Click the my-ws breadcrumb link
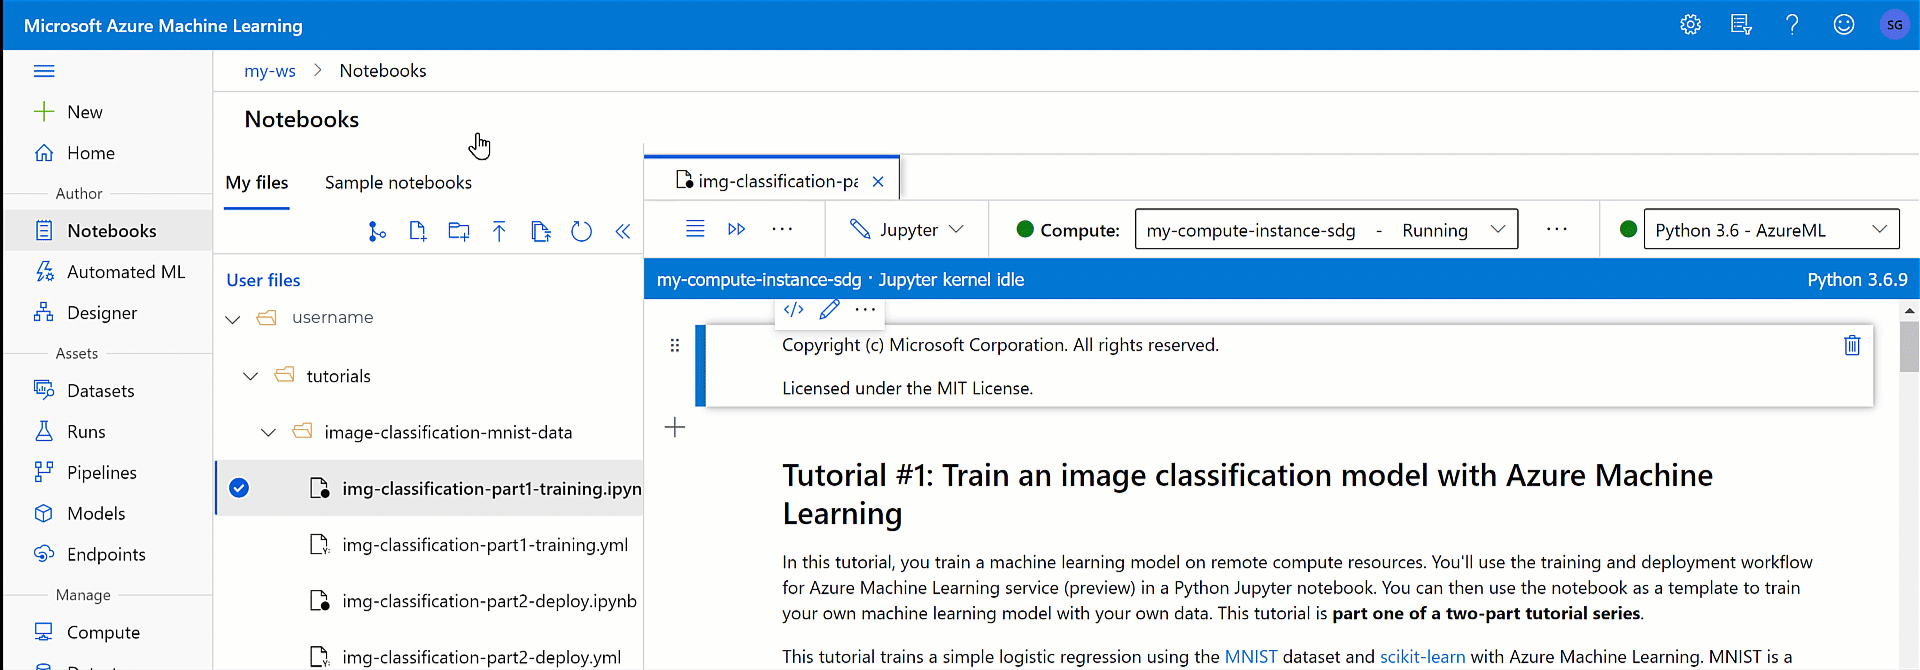Screen dimensions: 1920x670 (x=270, y=71)
